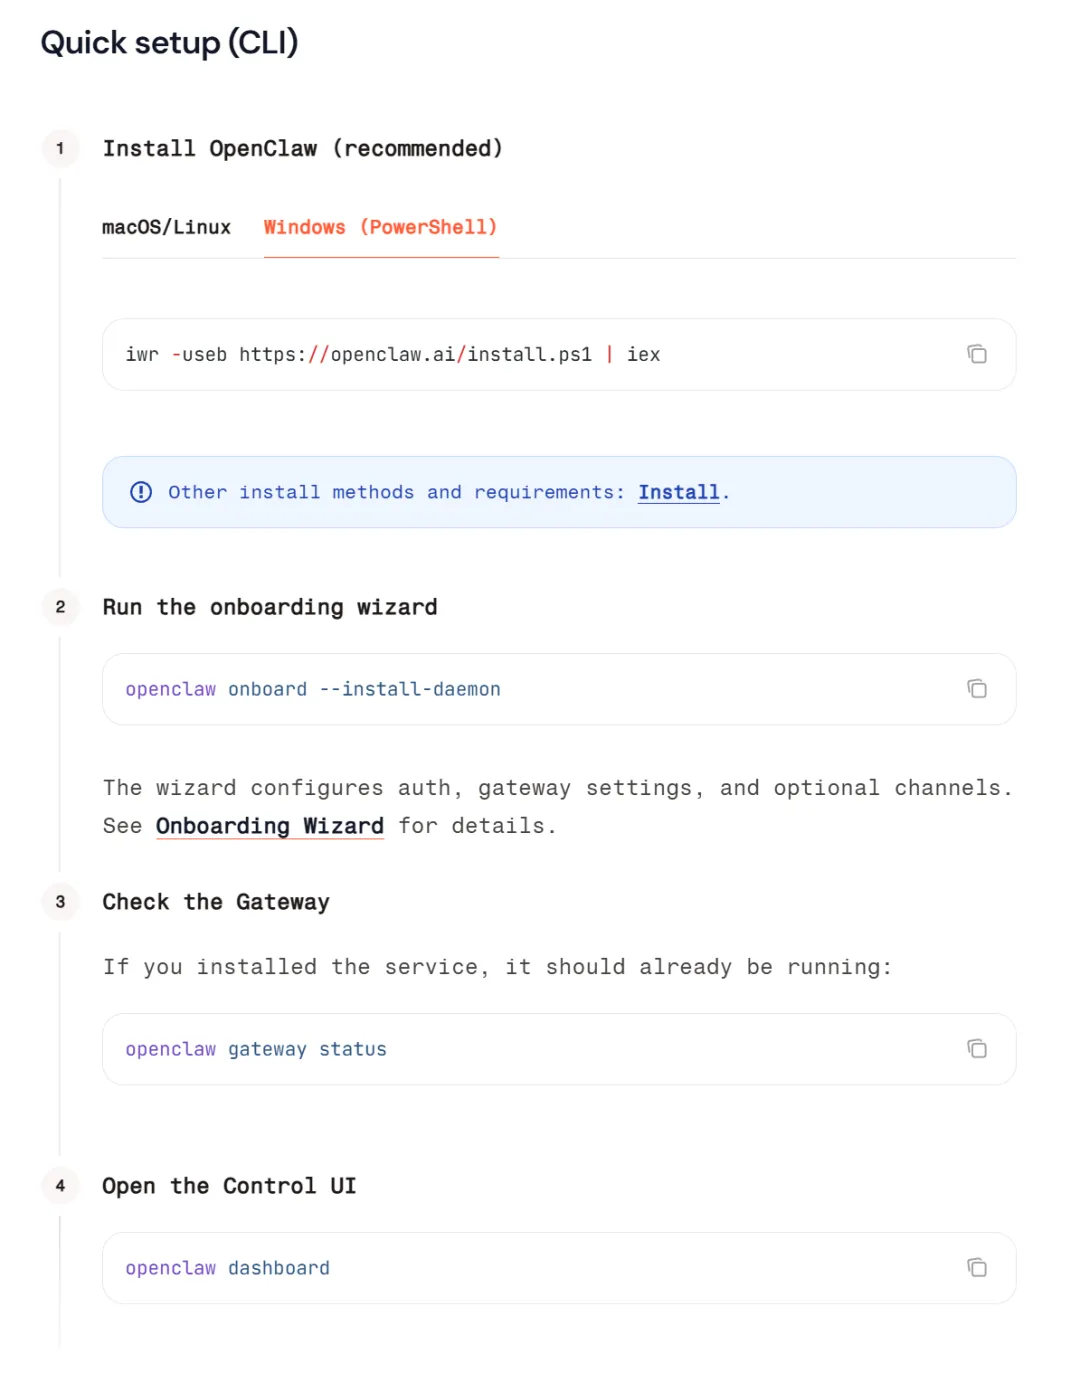This screenshot has width=1080, height=1373.
Task: Click the Open the Control UI heading
Action: 229,1186
